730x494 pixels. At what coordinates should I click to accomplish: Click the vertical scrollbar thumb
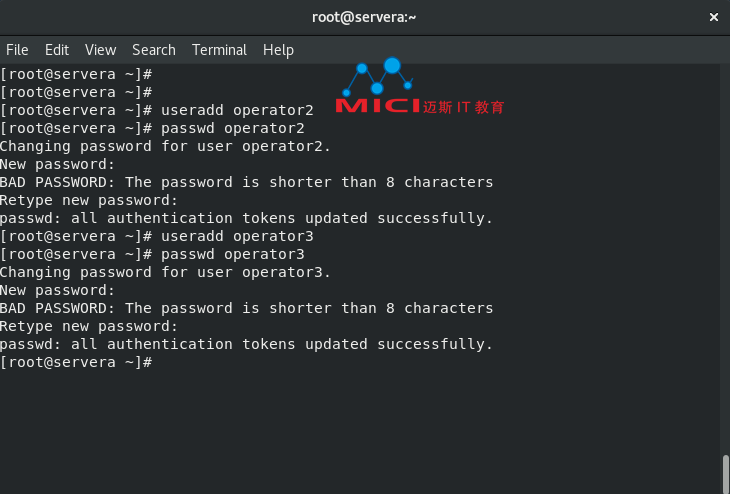tap(726, 474)
